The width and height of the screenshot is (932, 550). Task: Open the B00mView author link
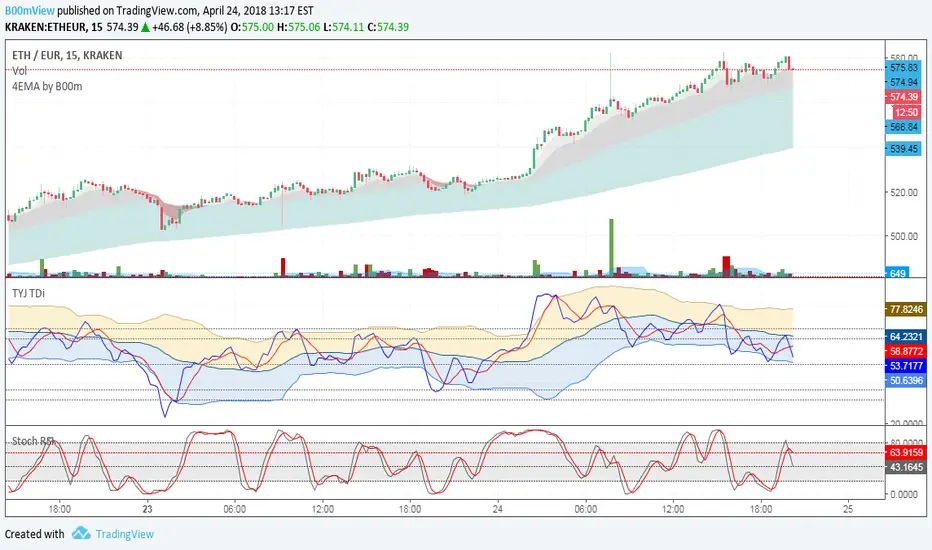[30, 11]
